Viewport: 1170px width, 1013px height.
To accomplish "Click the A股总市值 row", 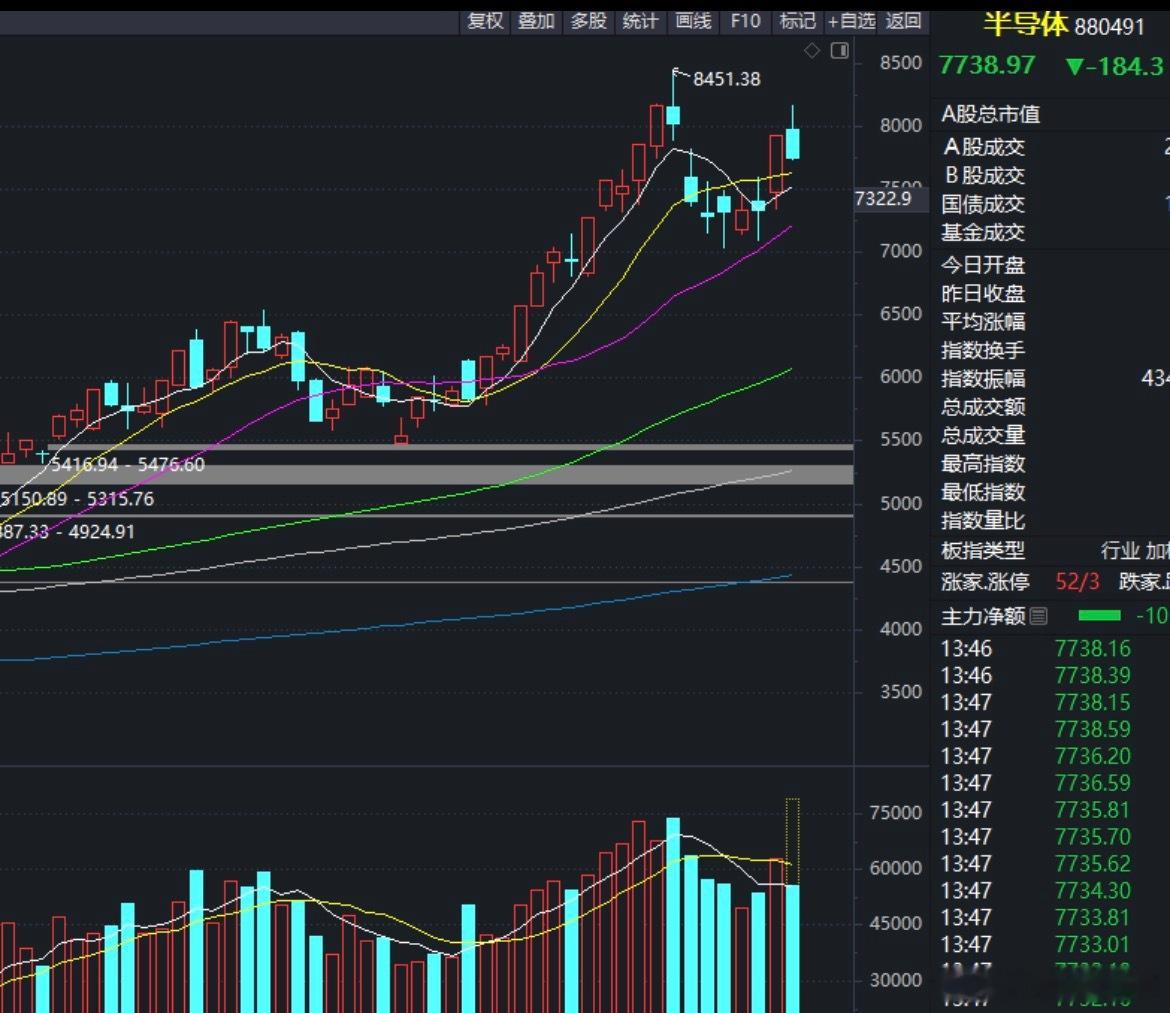I will click(x=1051, y=114).
